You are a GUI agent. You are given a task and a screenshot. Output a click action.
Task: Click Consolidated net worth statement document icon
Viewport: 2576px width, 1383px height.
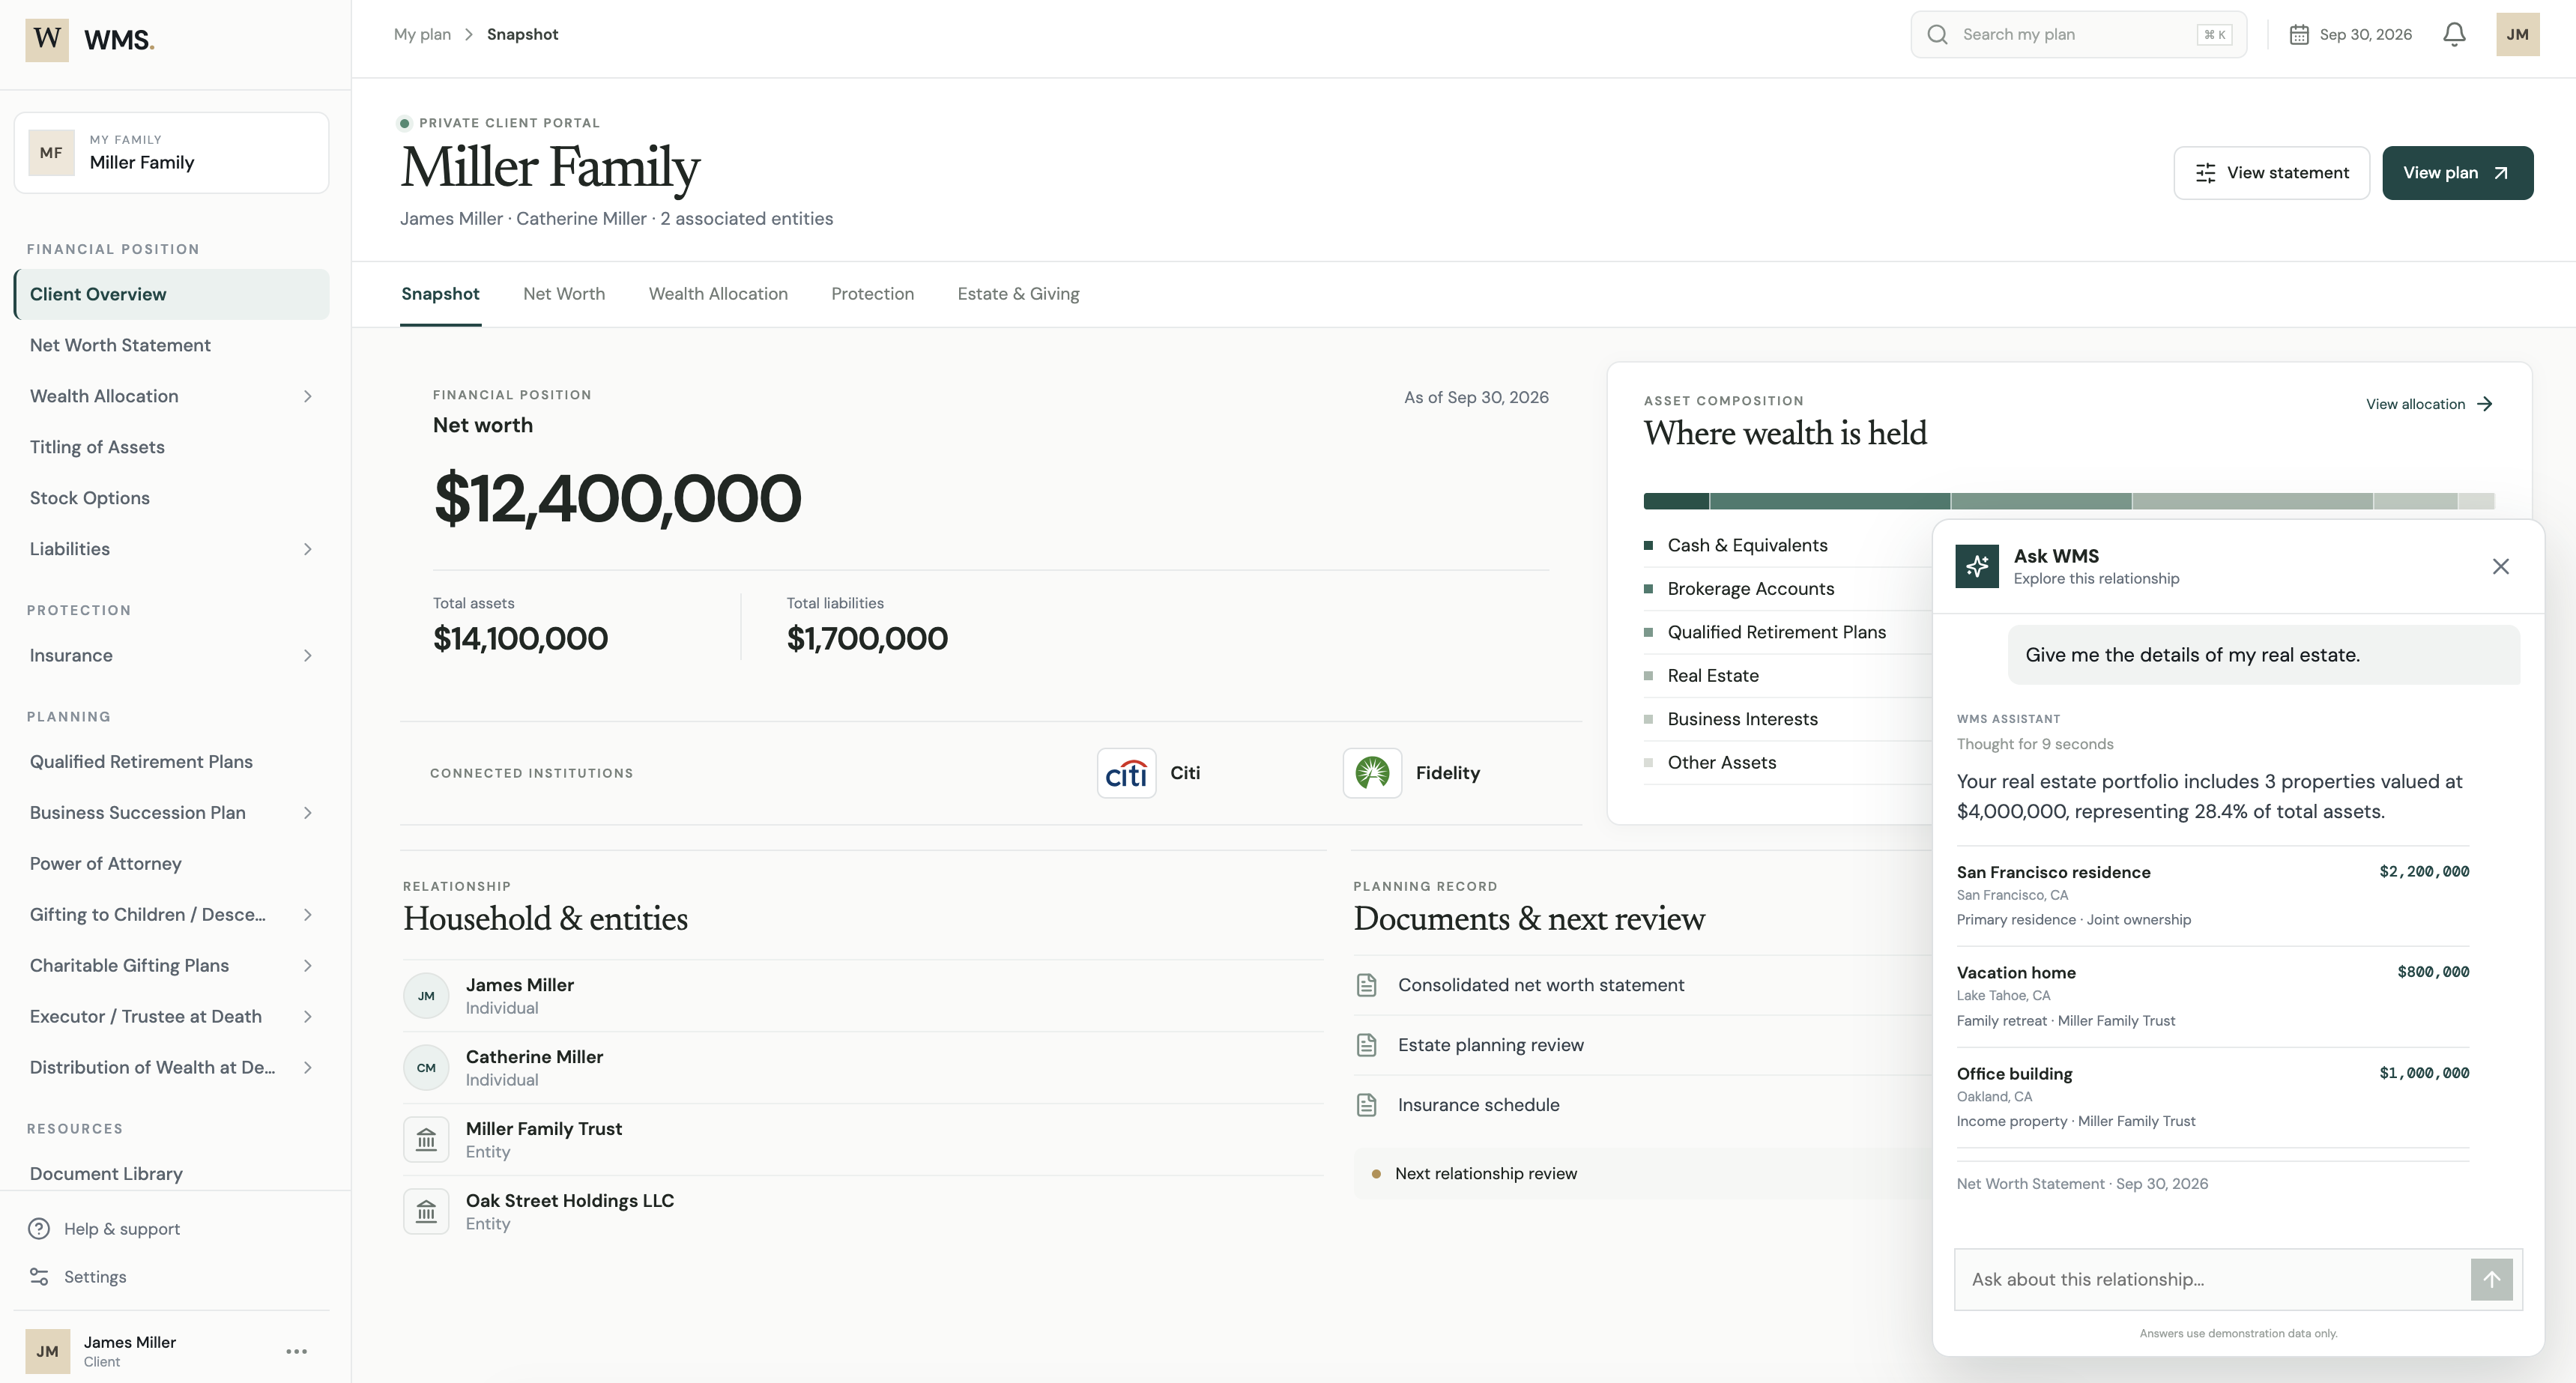[x=1366, y=985]
